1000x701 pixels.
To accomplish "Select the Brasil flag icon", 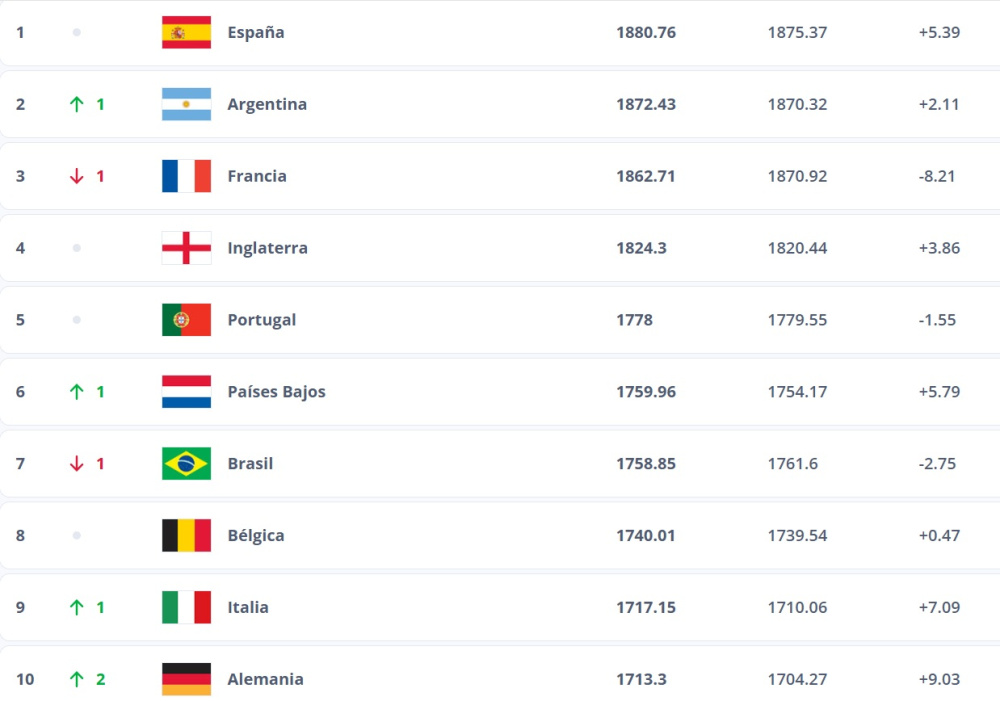I will pyautogui.click(x=186, y=464).
